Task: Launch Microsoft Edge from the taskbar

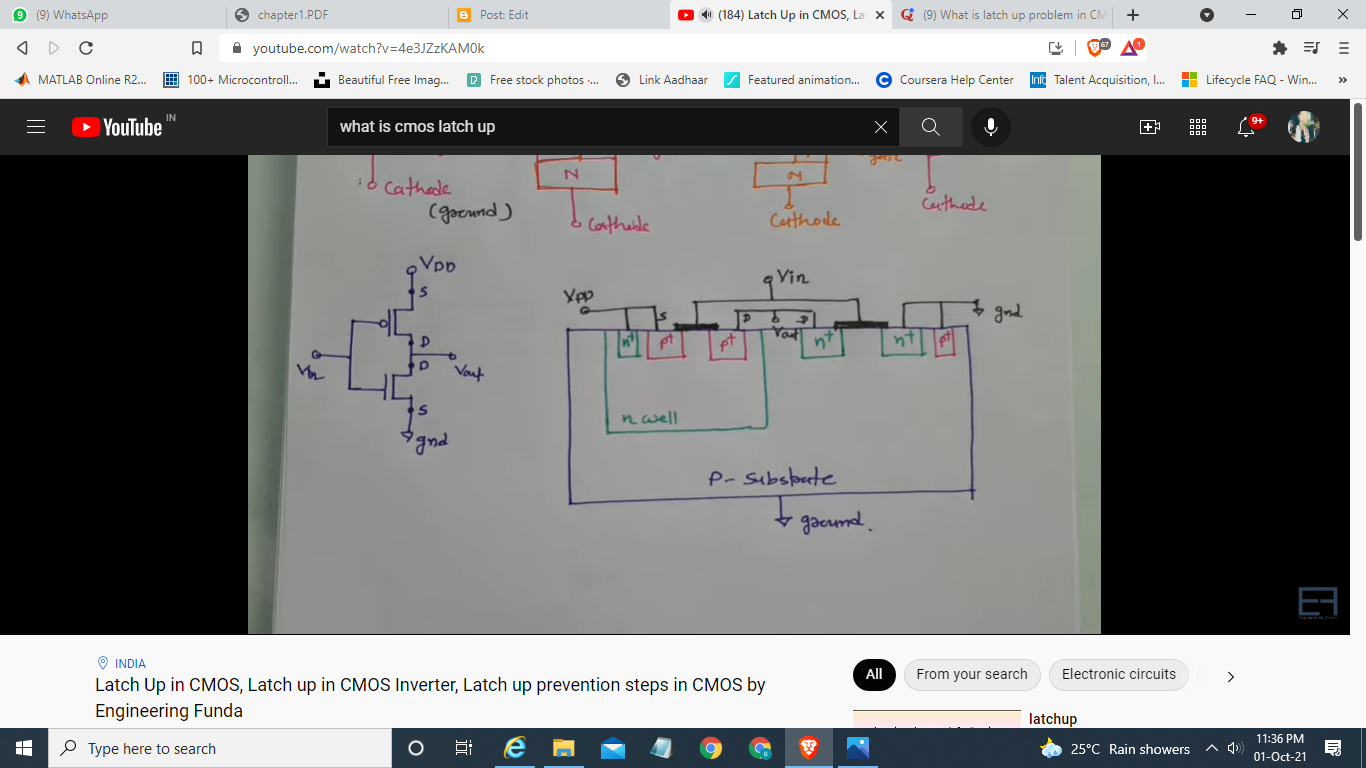Action: tap(515, 748)
